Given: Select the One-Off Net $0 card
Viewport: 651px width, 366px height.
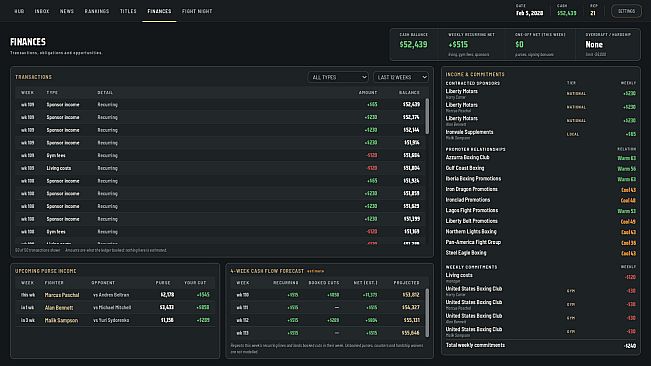Looking at the screenshot, I should click(x=540, y=44).
